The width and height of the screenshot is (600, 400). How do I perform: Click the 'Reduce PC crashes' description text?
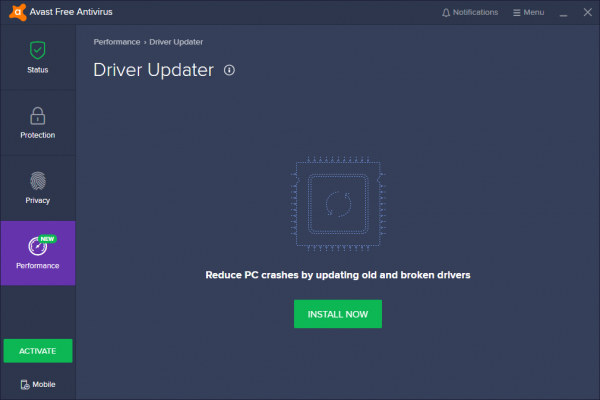tap(338, 275)
